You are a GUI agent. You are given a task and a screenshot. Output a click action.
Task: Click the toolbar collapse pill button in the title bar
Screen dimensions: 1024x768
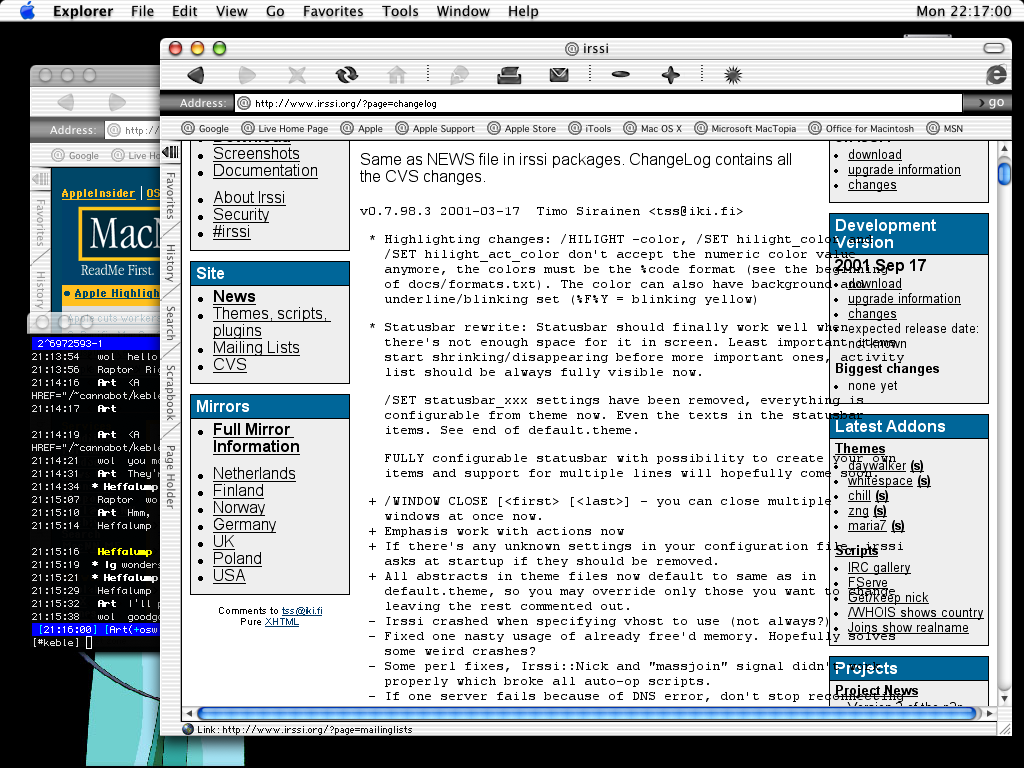pos(993,48)
